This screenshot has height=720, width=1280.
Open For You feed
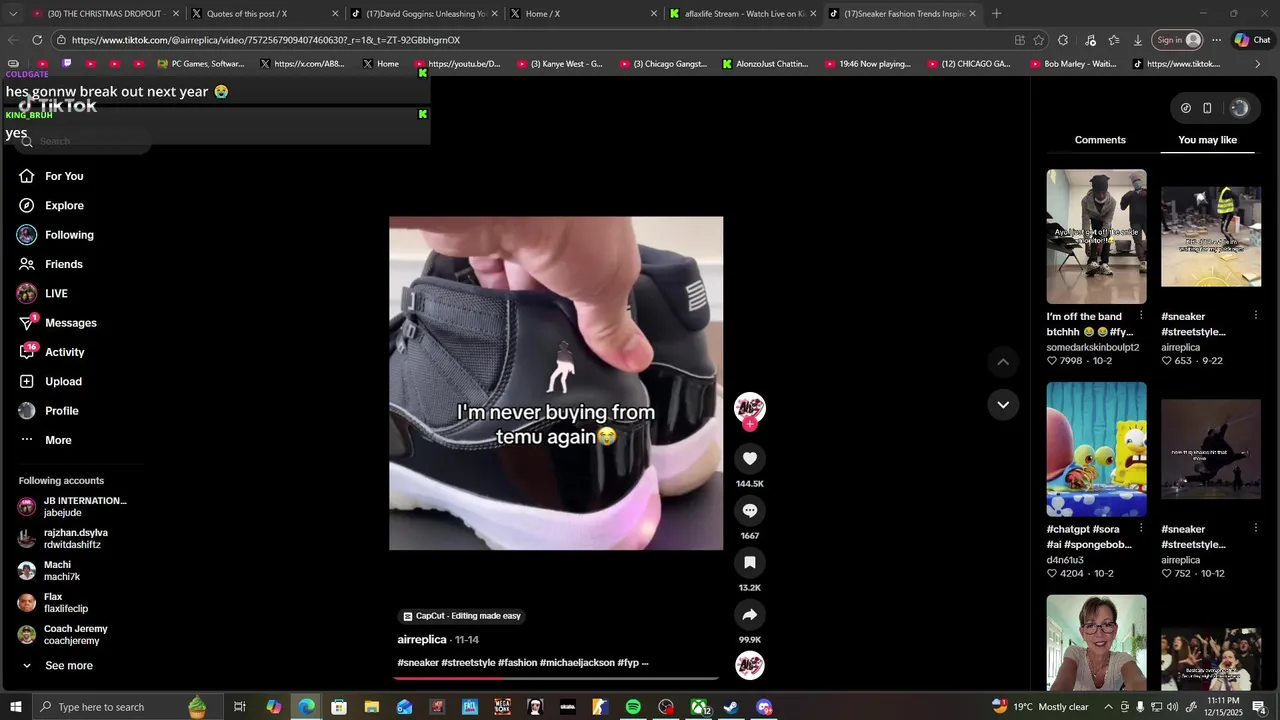[x=64, y=176]
